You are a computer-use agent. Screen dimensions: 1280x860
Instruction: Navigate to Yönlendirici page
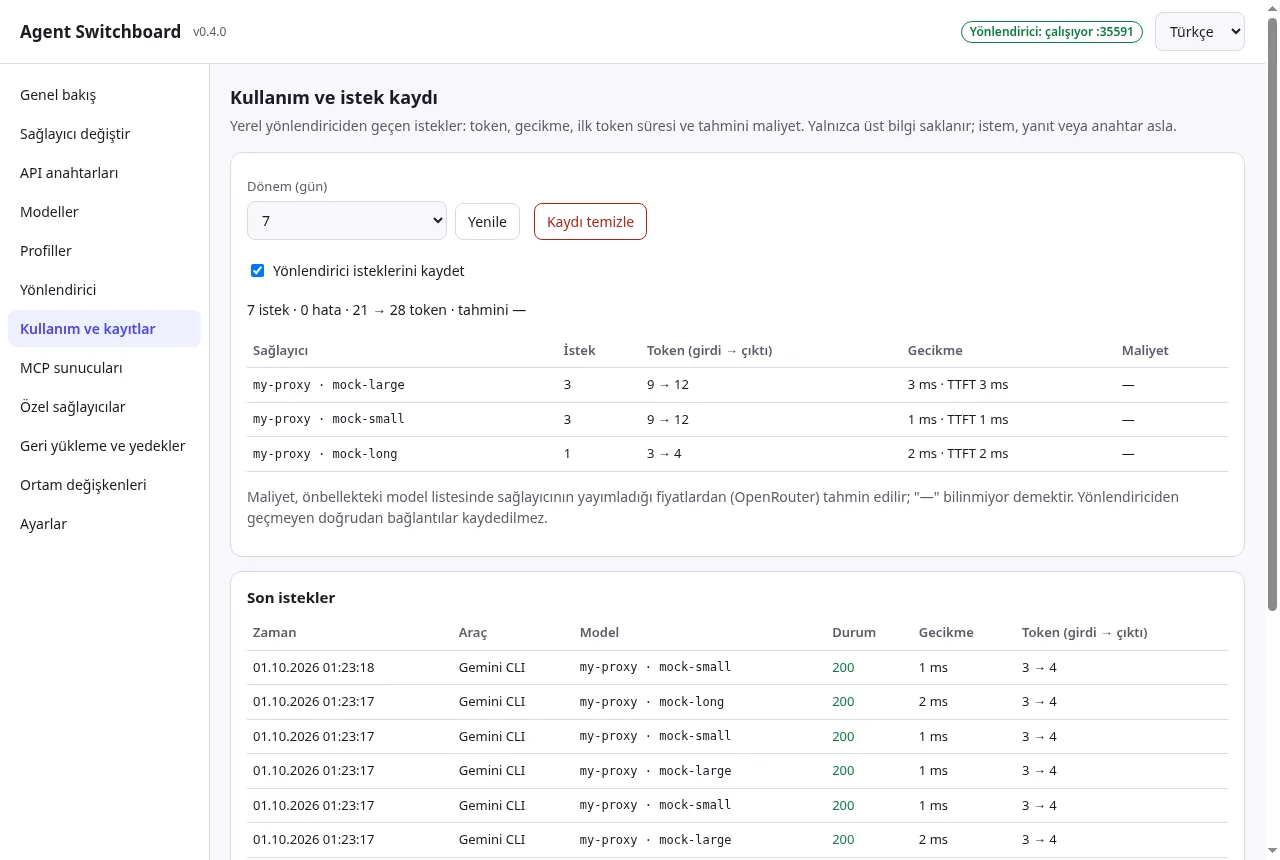pyautogui.click(x=104, y=290)
